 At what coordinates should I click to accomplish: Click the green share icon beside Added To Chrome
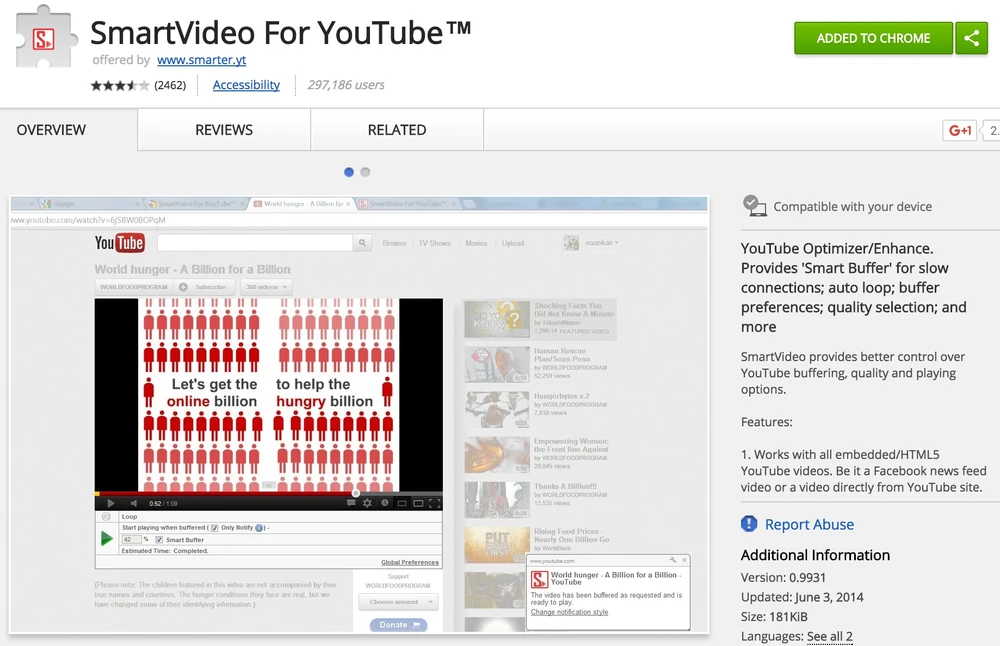[973, 38]
